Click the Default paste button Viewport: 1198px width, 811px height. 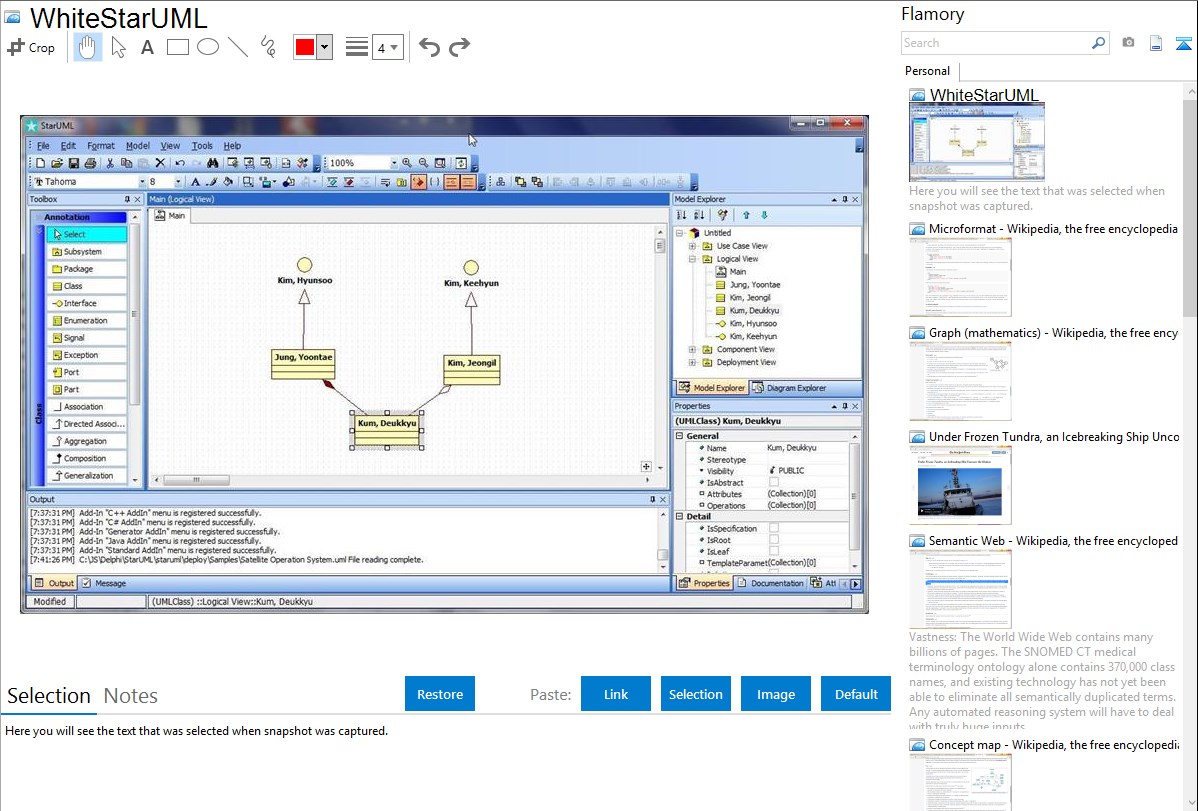[x=856, y=694]
